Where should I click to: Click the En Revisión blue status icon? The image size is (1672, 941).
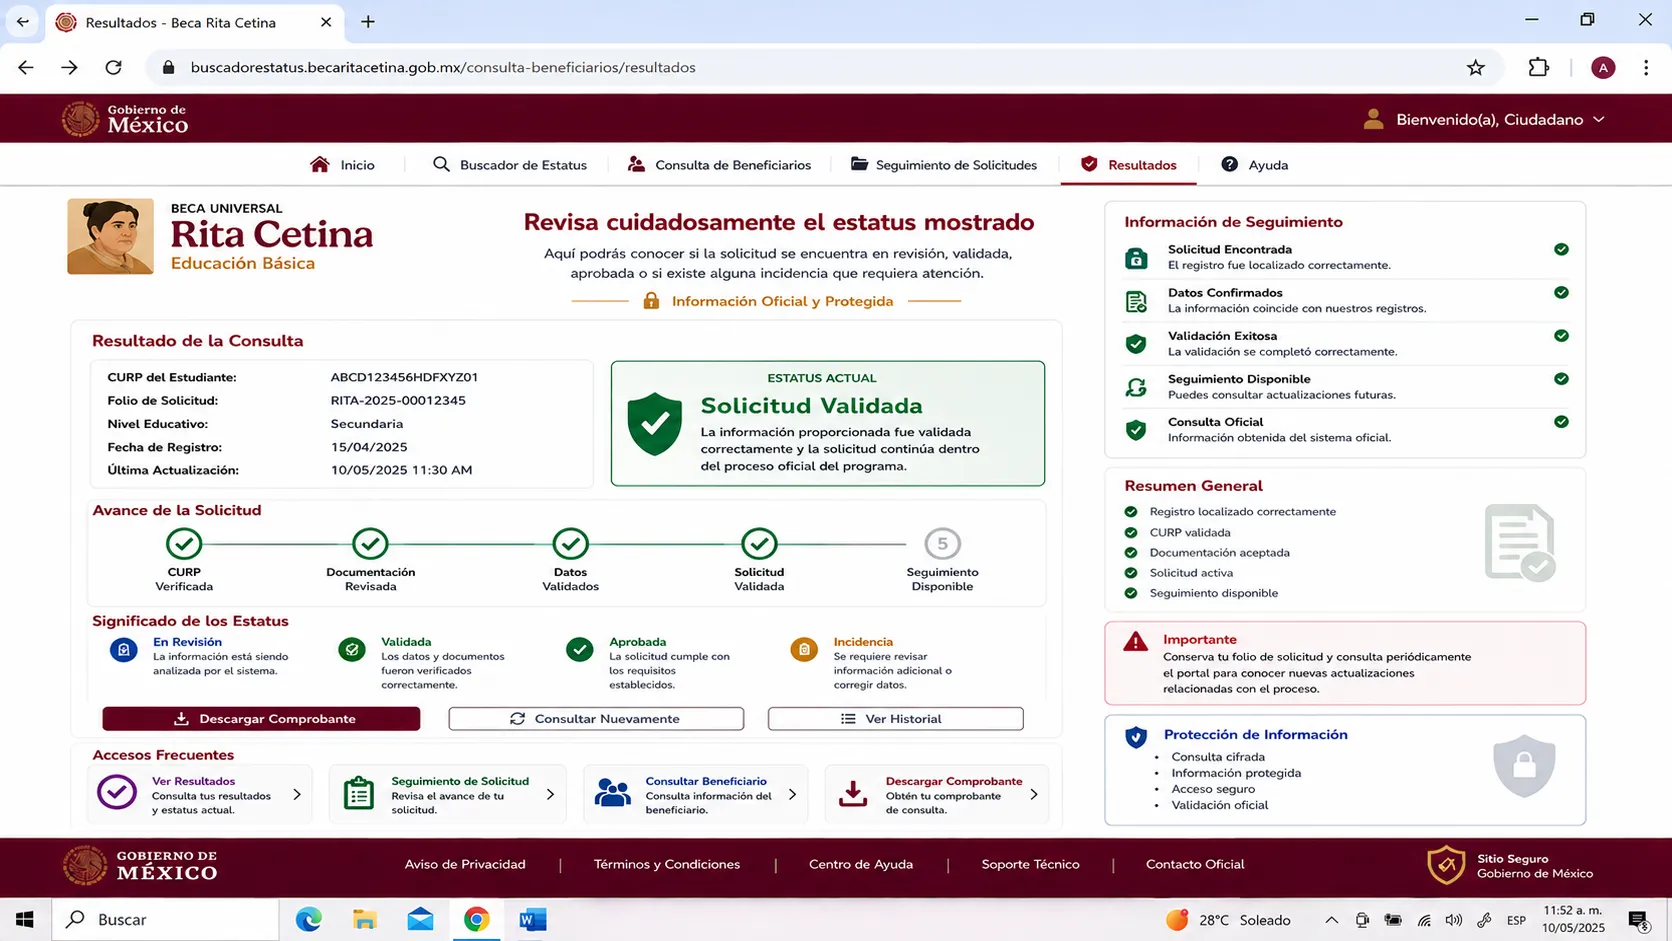point(123,650)
